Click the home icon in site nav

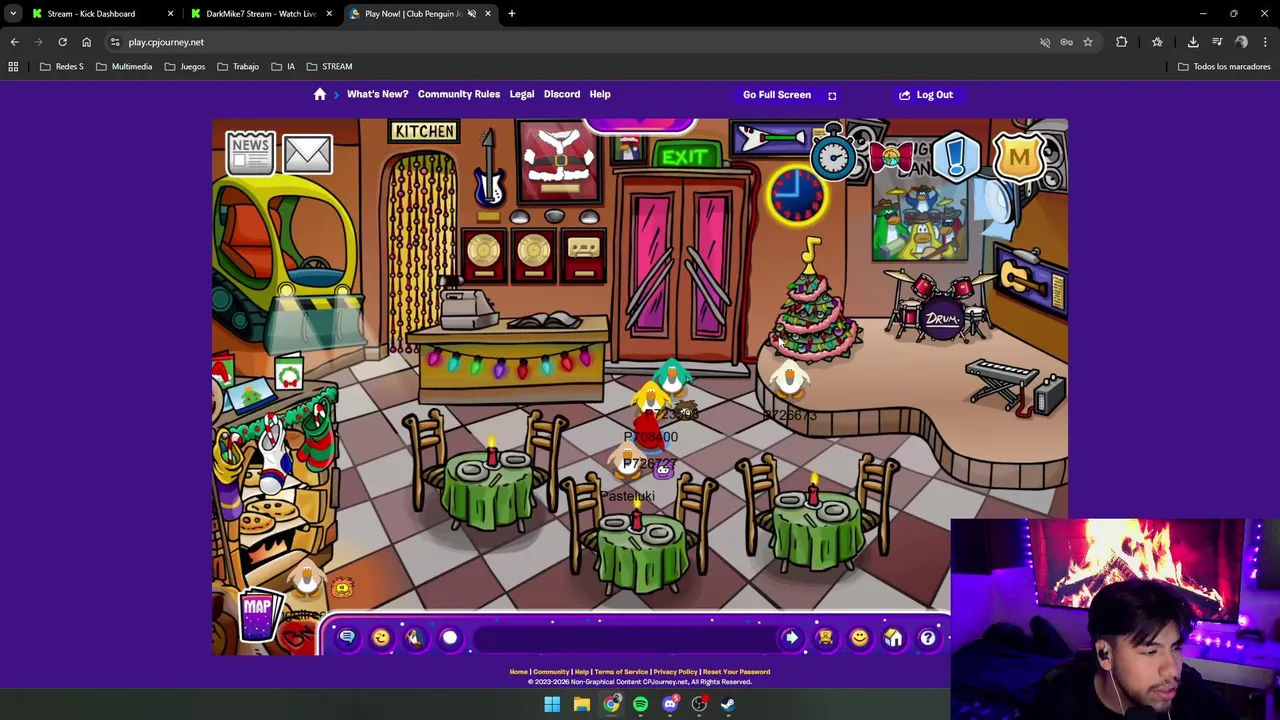(320, 94)
